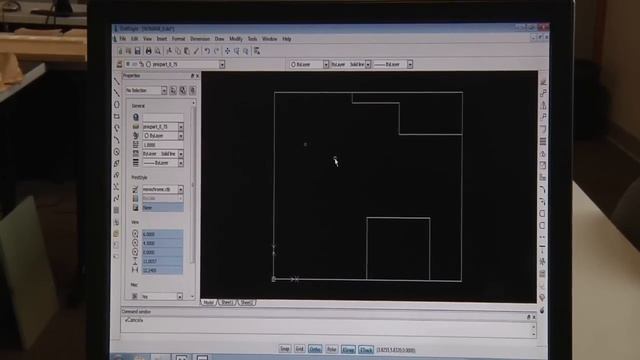Open the linestyle drop-down in Properties General
The height and width of the screenshot is (360, 640).
[x=180, y=154]
